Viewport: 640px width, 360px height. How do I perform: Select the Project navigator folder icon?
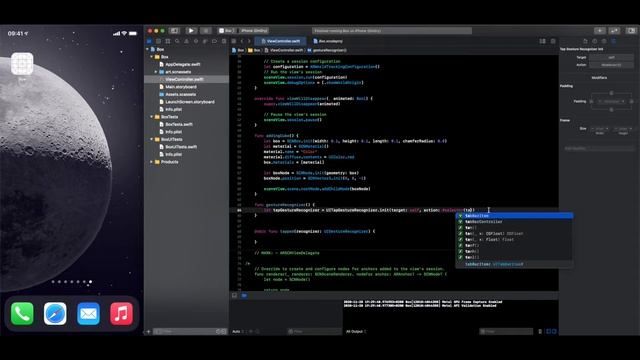coord(149,41)
